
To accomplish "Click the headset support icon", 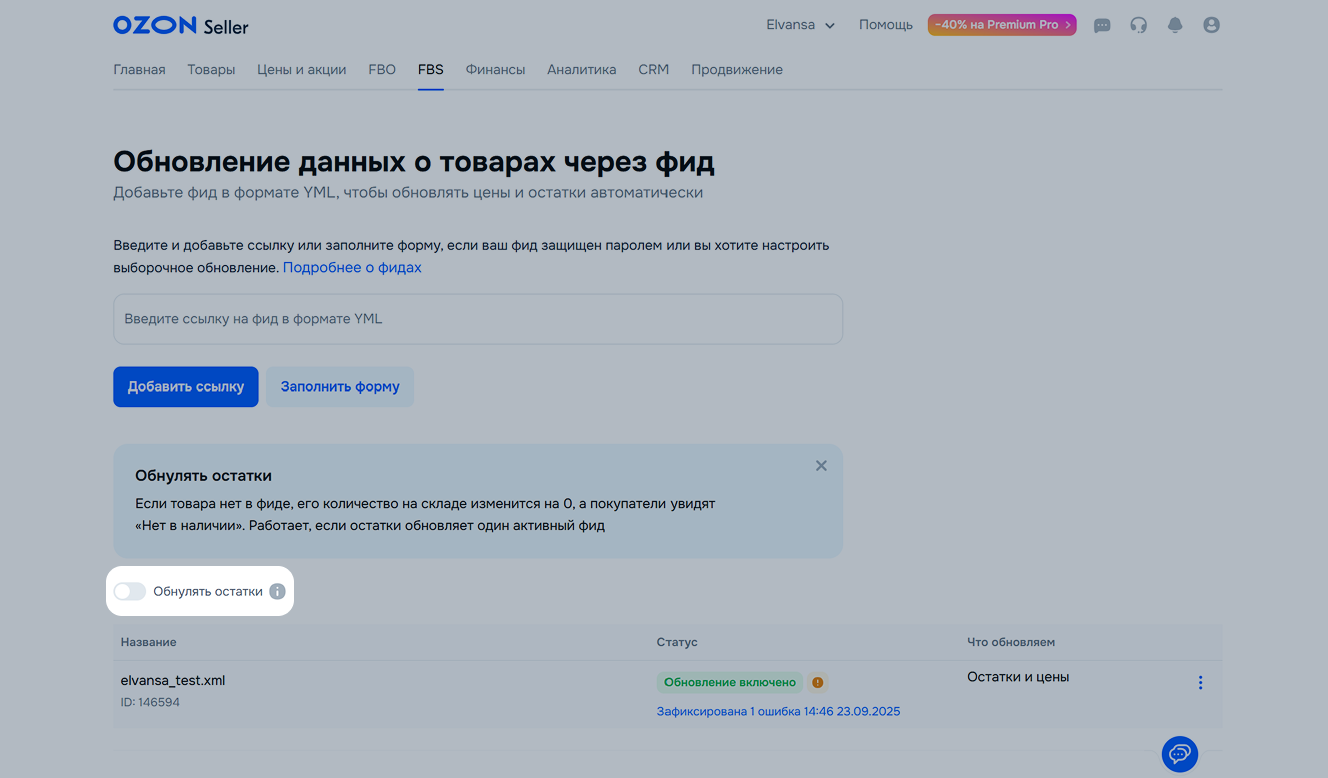I will coord(1138,25).
